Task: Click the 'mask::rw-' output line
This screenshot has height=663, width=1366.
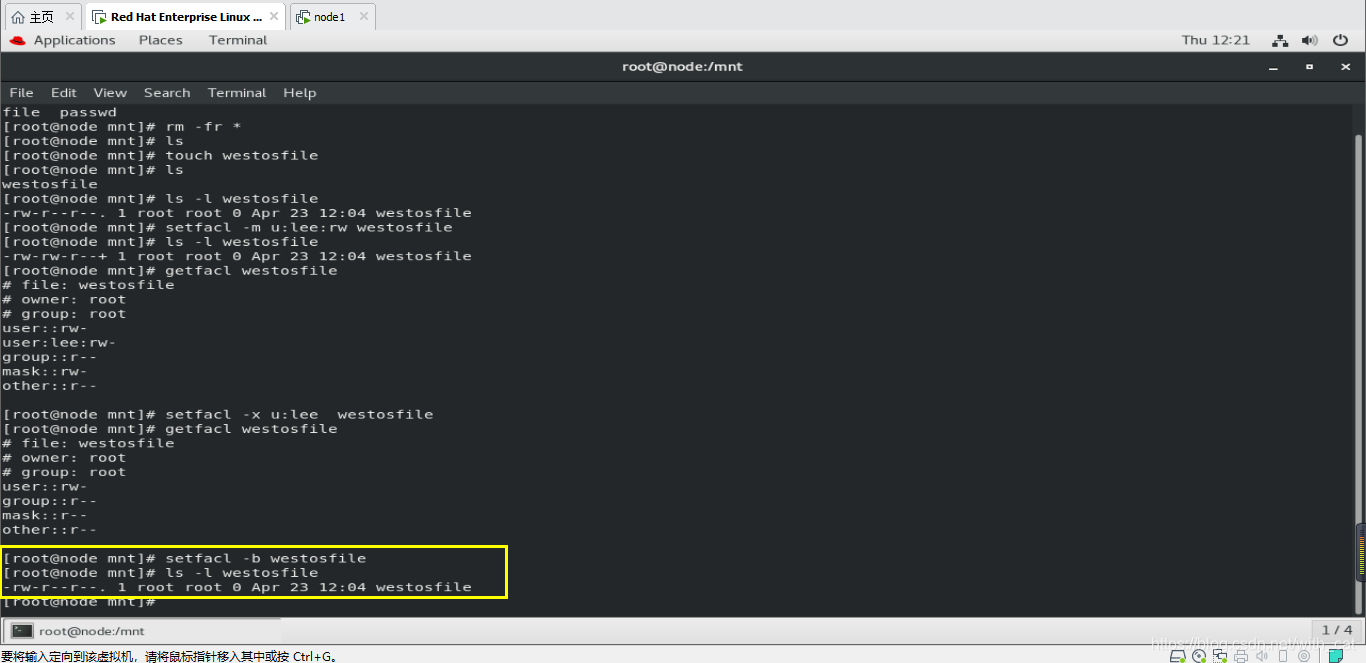Action: 45,371
